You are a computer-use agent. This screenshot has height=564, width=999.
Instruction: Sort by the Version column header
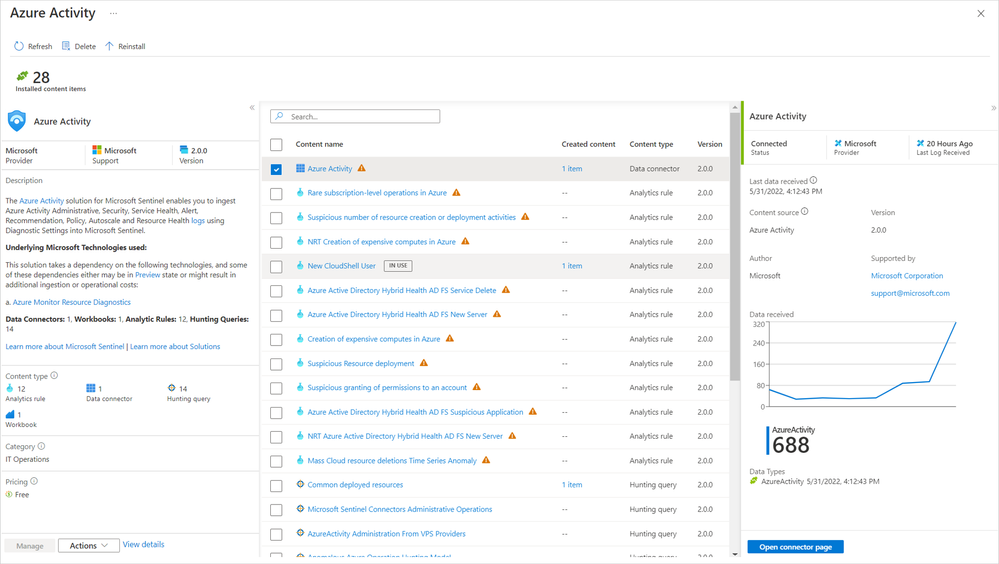click(710, 144)
